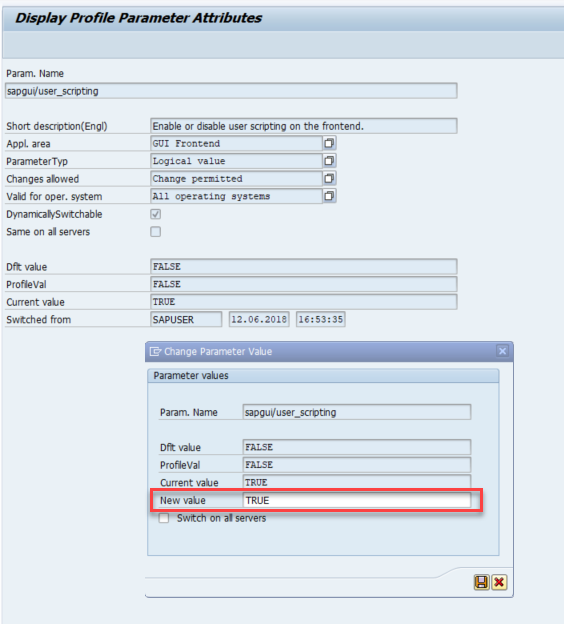
Task: Check the Same on all servers box
Action: [156, 232]
